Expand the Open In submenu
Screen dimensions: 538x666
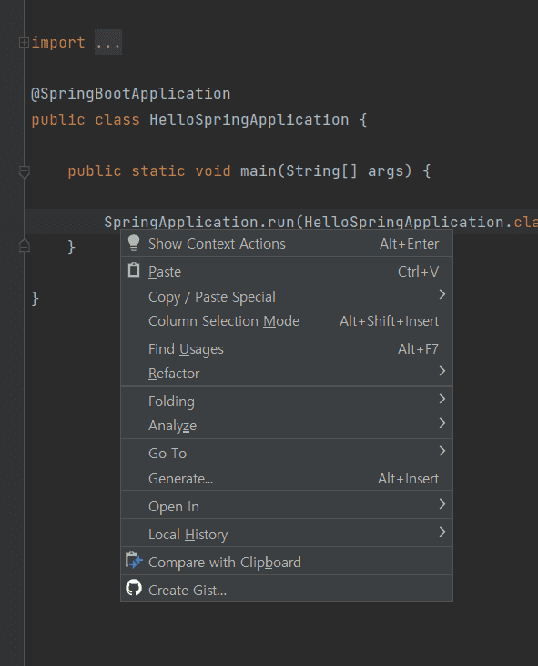pyautogui.click(x=287, y=506)
